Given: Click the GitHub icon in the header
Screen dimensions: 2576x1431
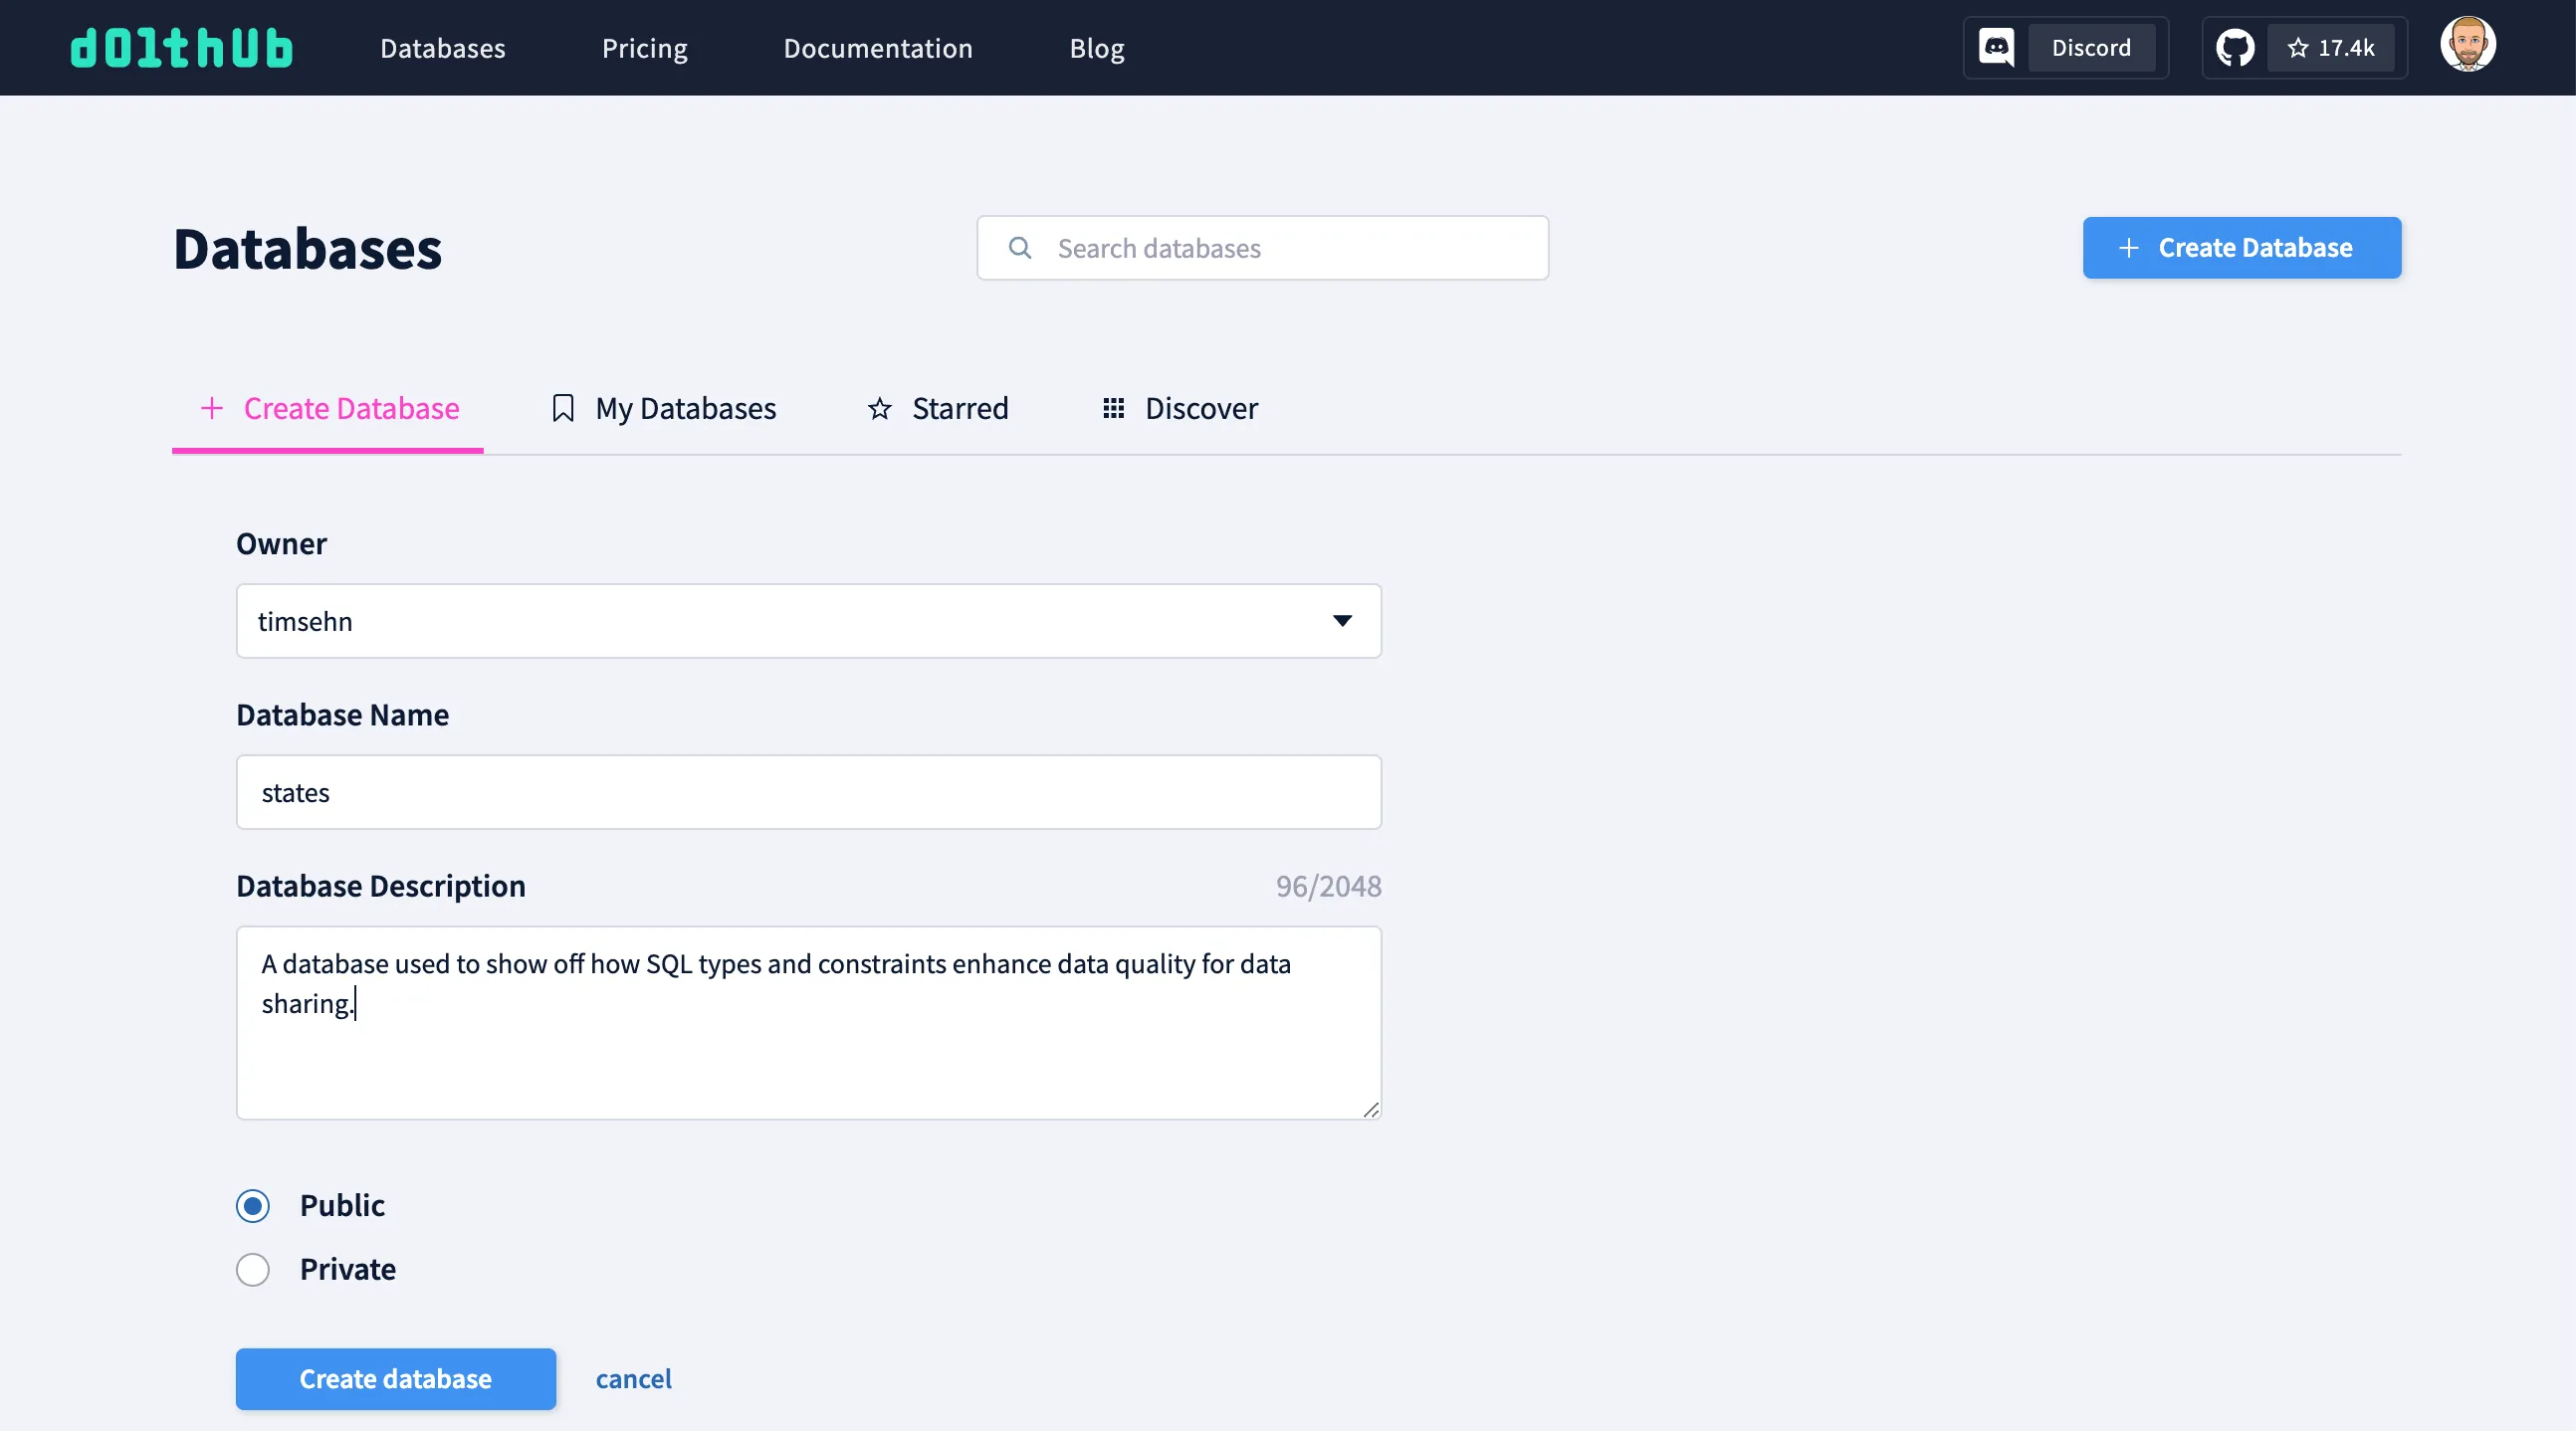Looking at the screenshot, I should (2236, 47).
